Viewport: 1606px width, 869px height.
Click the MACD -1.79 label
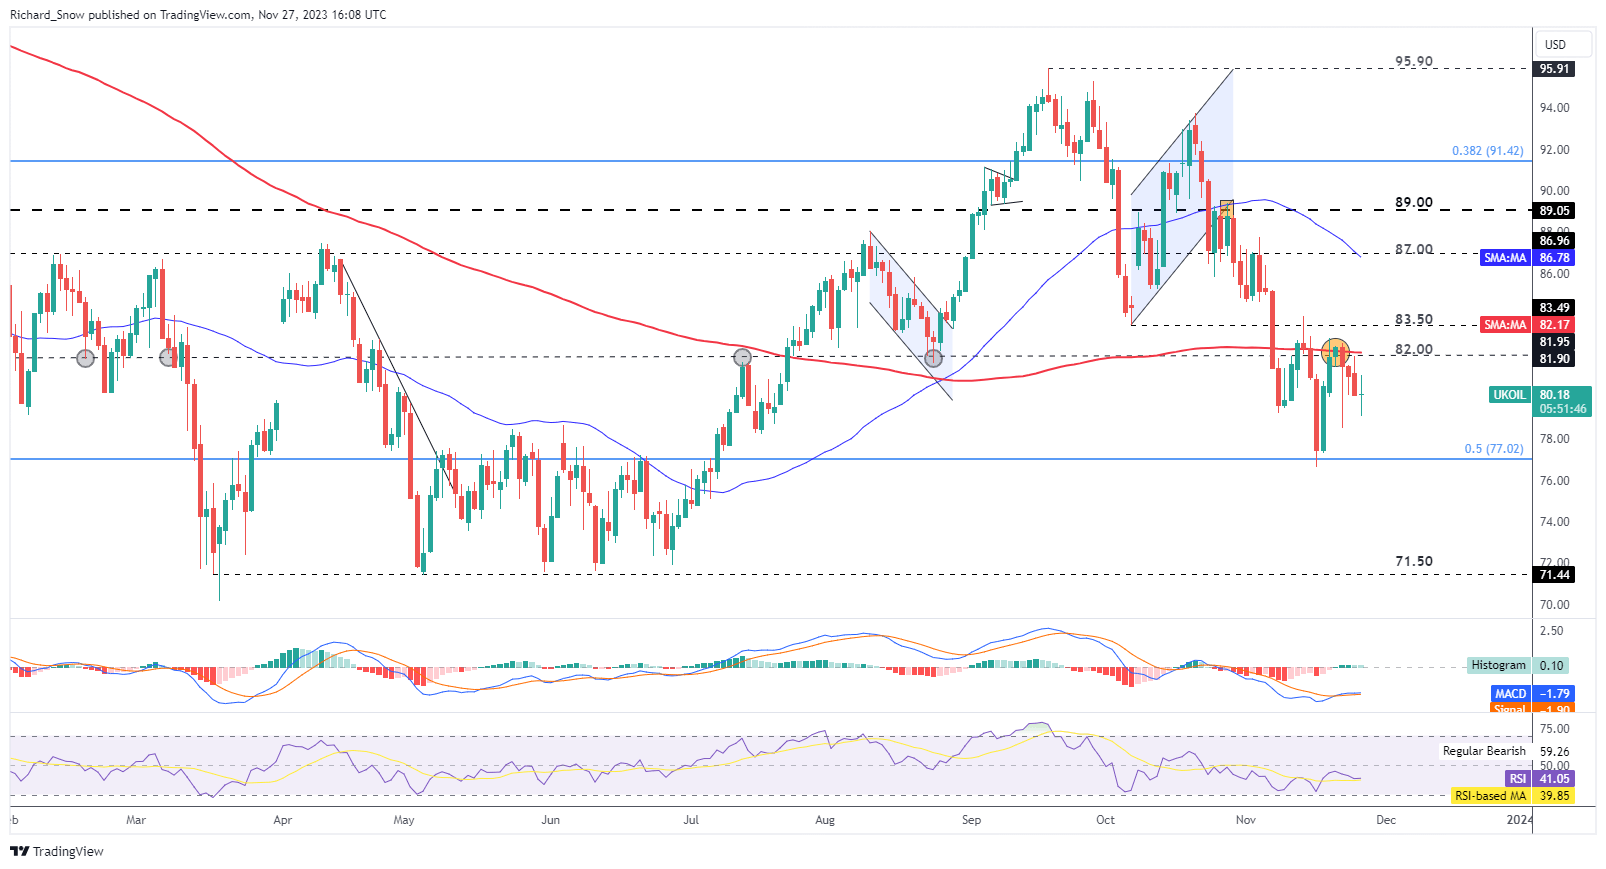pos(1533,693)
